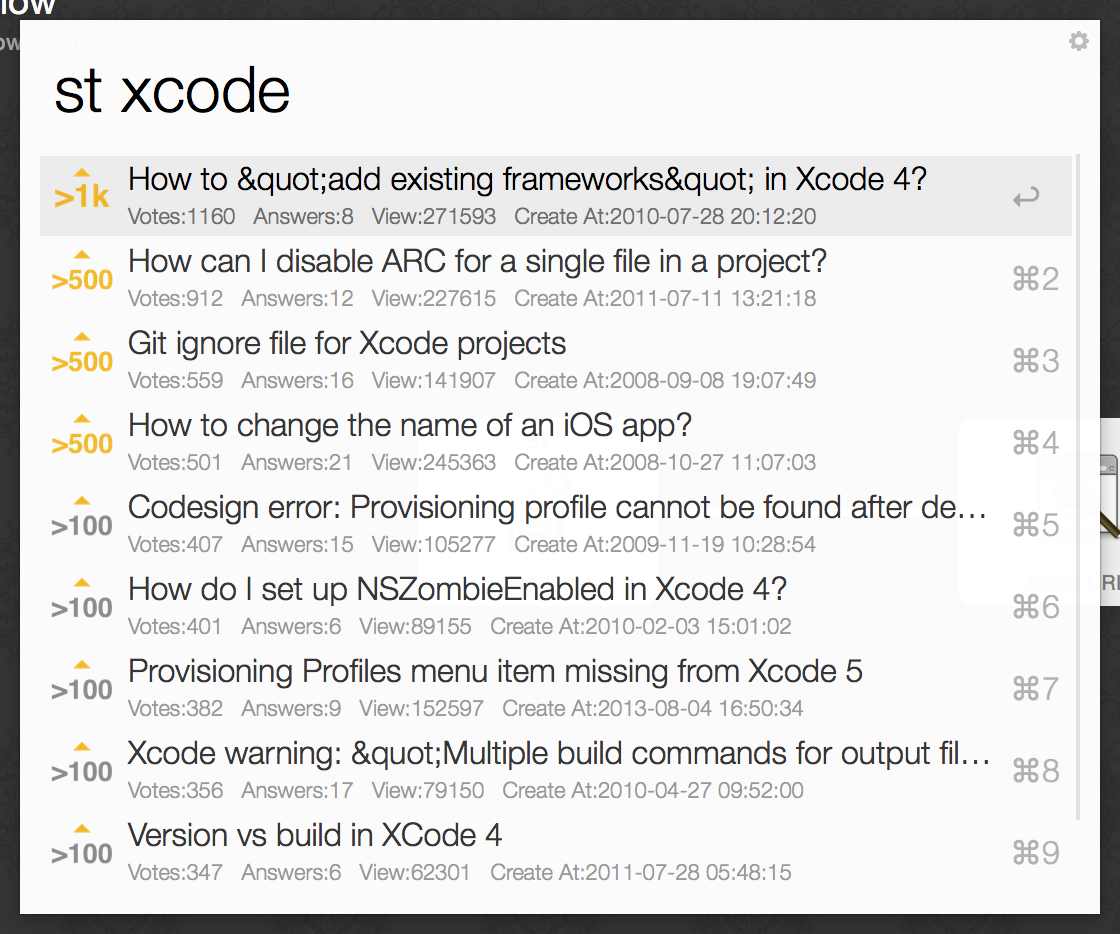Click >100 badge for Version vs build result
Viewport: 1120px width, 934px height.
pyautogui.click(x=82, y=846)
